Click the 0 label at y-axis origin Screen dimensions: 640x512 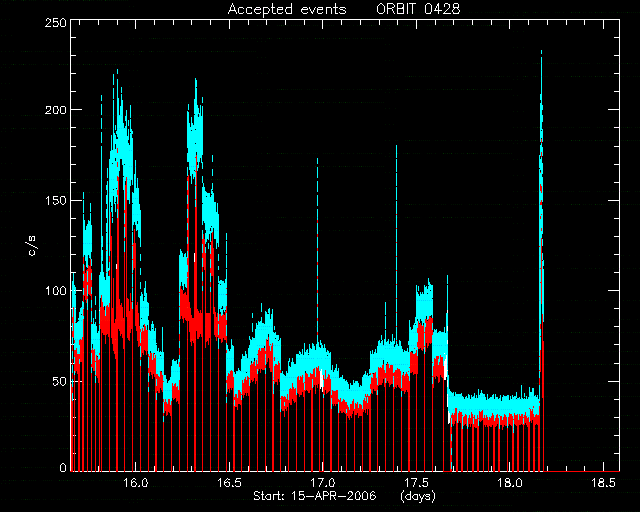63,467
